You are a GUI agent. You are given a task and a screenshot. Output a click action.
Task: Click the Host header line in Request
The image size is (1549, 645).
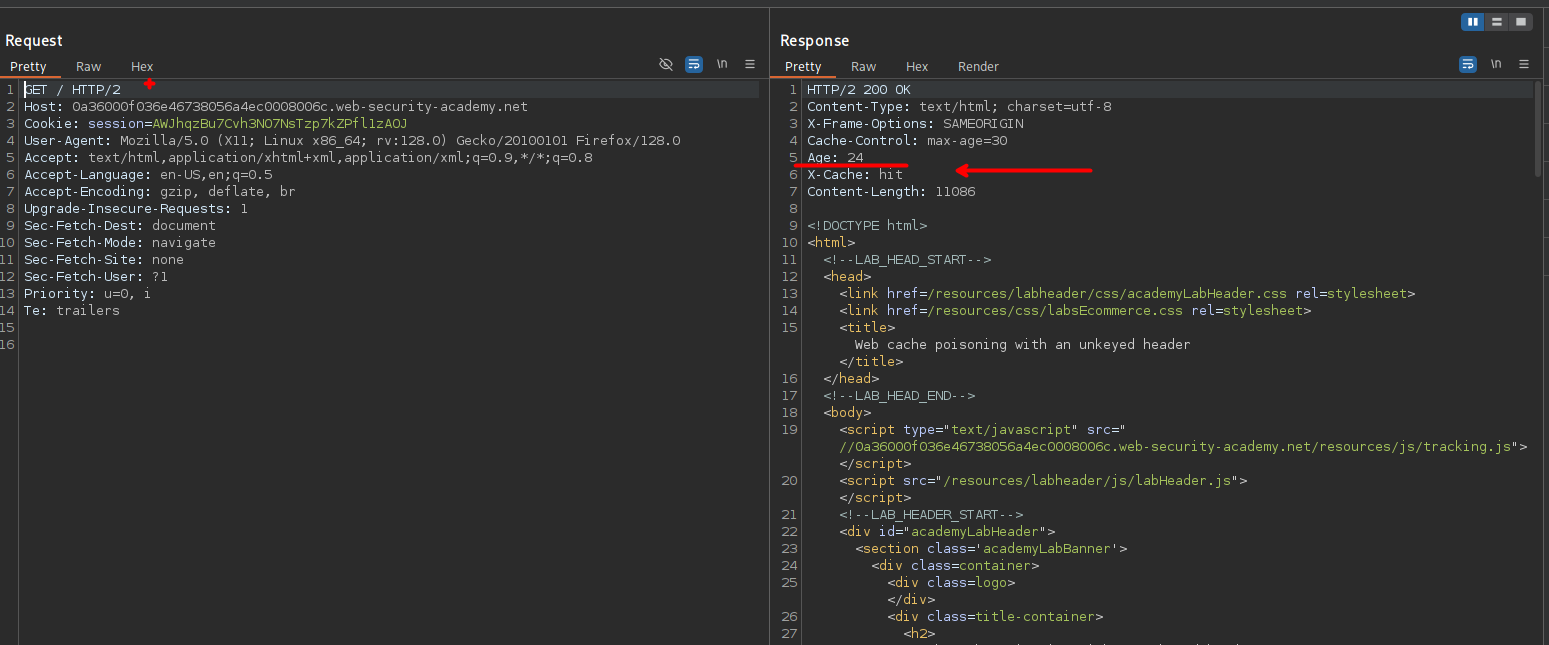(x=276, y=107)
